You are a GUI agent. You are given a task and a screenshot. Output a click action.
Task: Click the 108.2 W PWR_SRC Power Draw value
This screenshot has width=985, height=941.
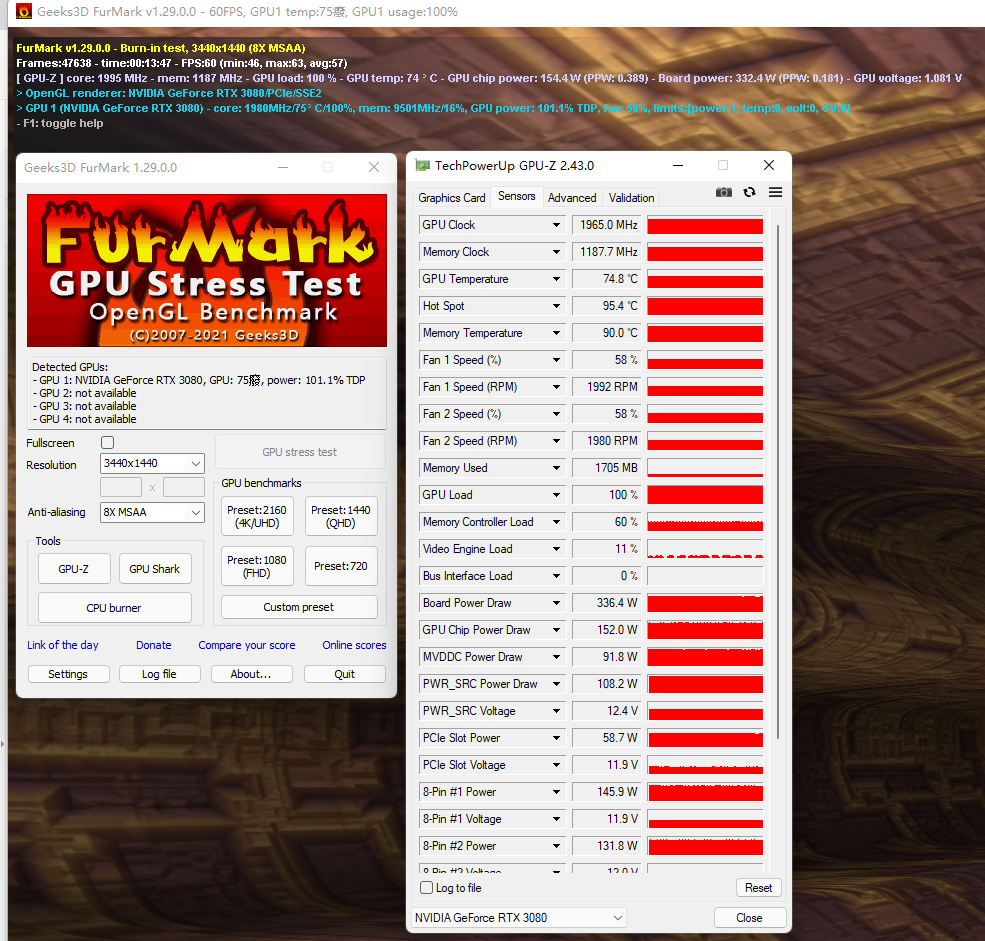[x=606, y=684]
